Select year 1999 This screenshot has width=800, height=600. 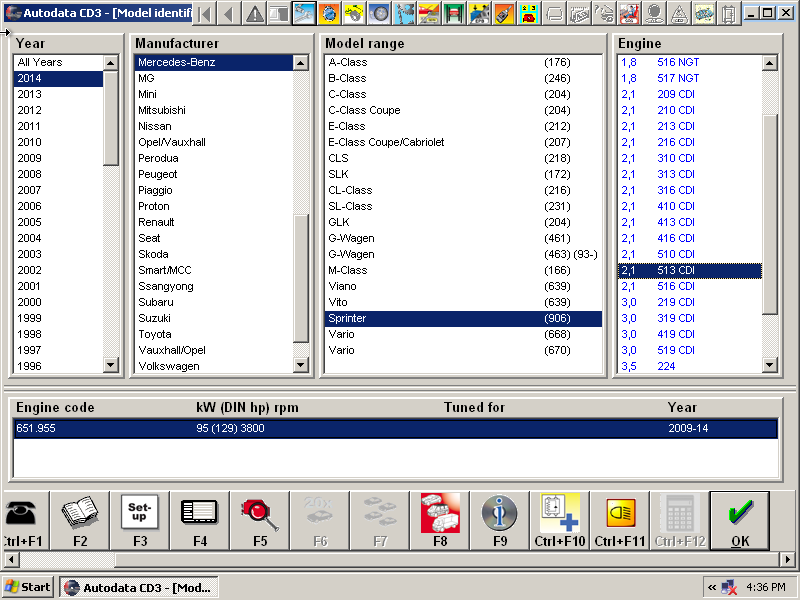58,318
